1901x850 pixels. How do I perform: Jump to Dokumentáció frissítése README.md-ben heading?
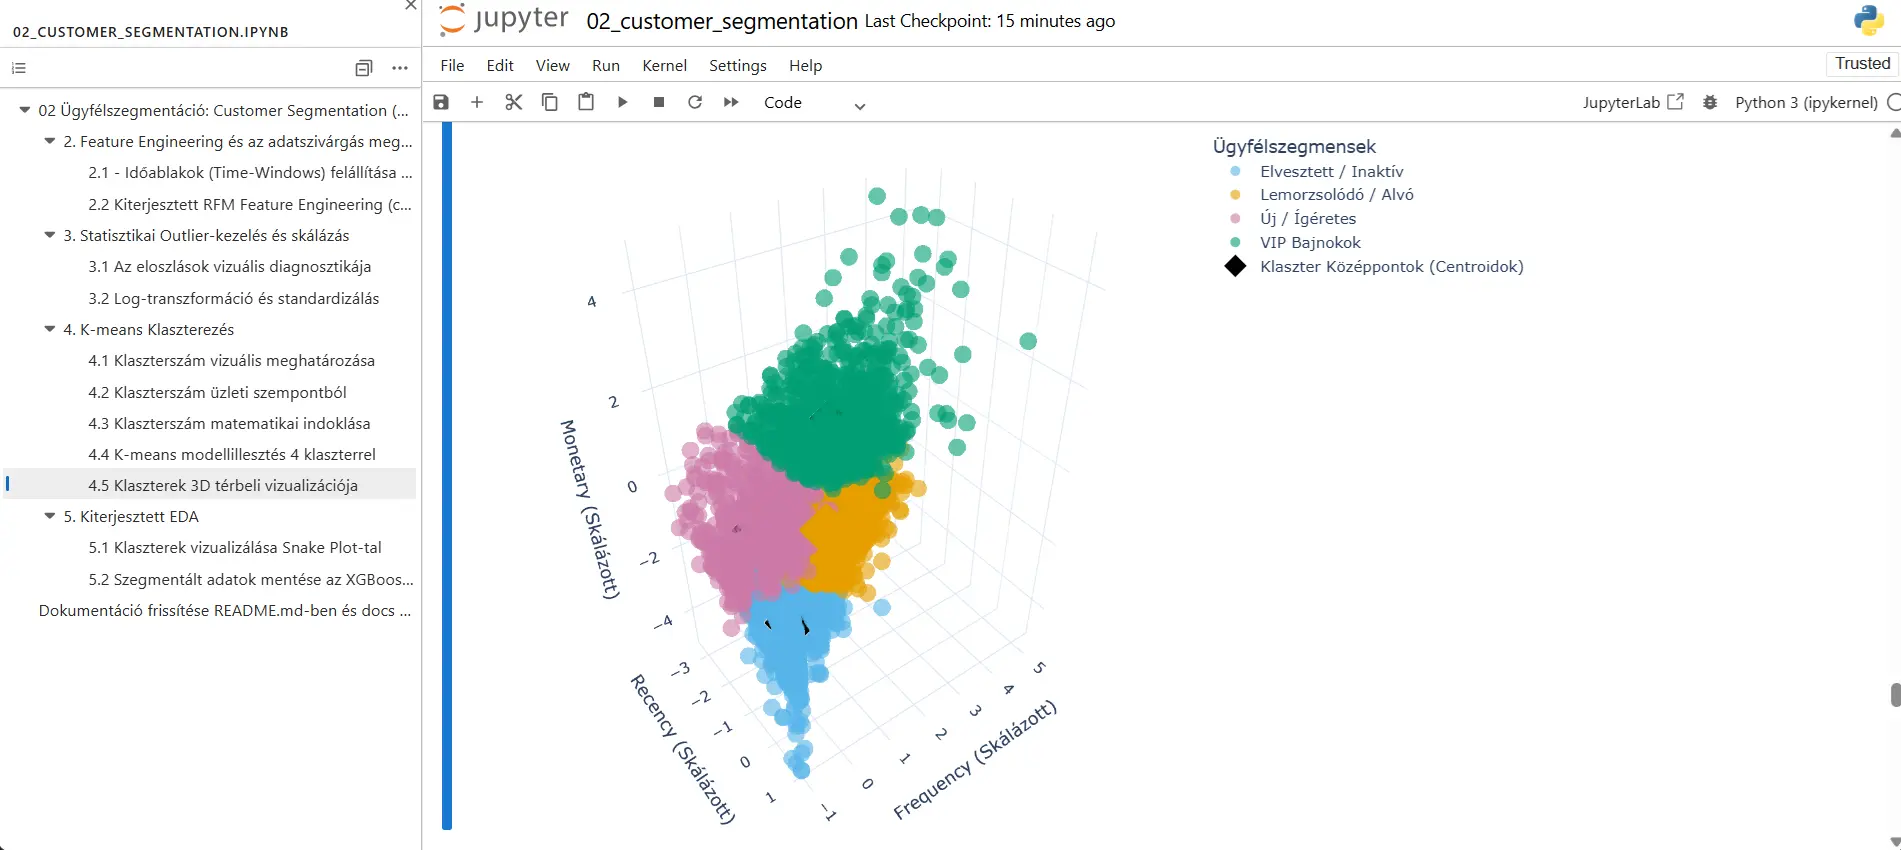coord(225,610)
